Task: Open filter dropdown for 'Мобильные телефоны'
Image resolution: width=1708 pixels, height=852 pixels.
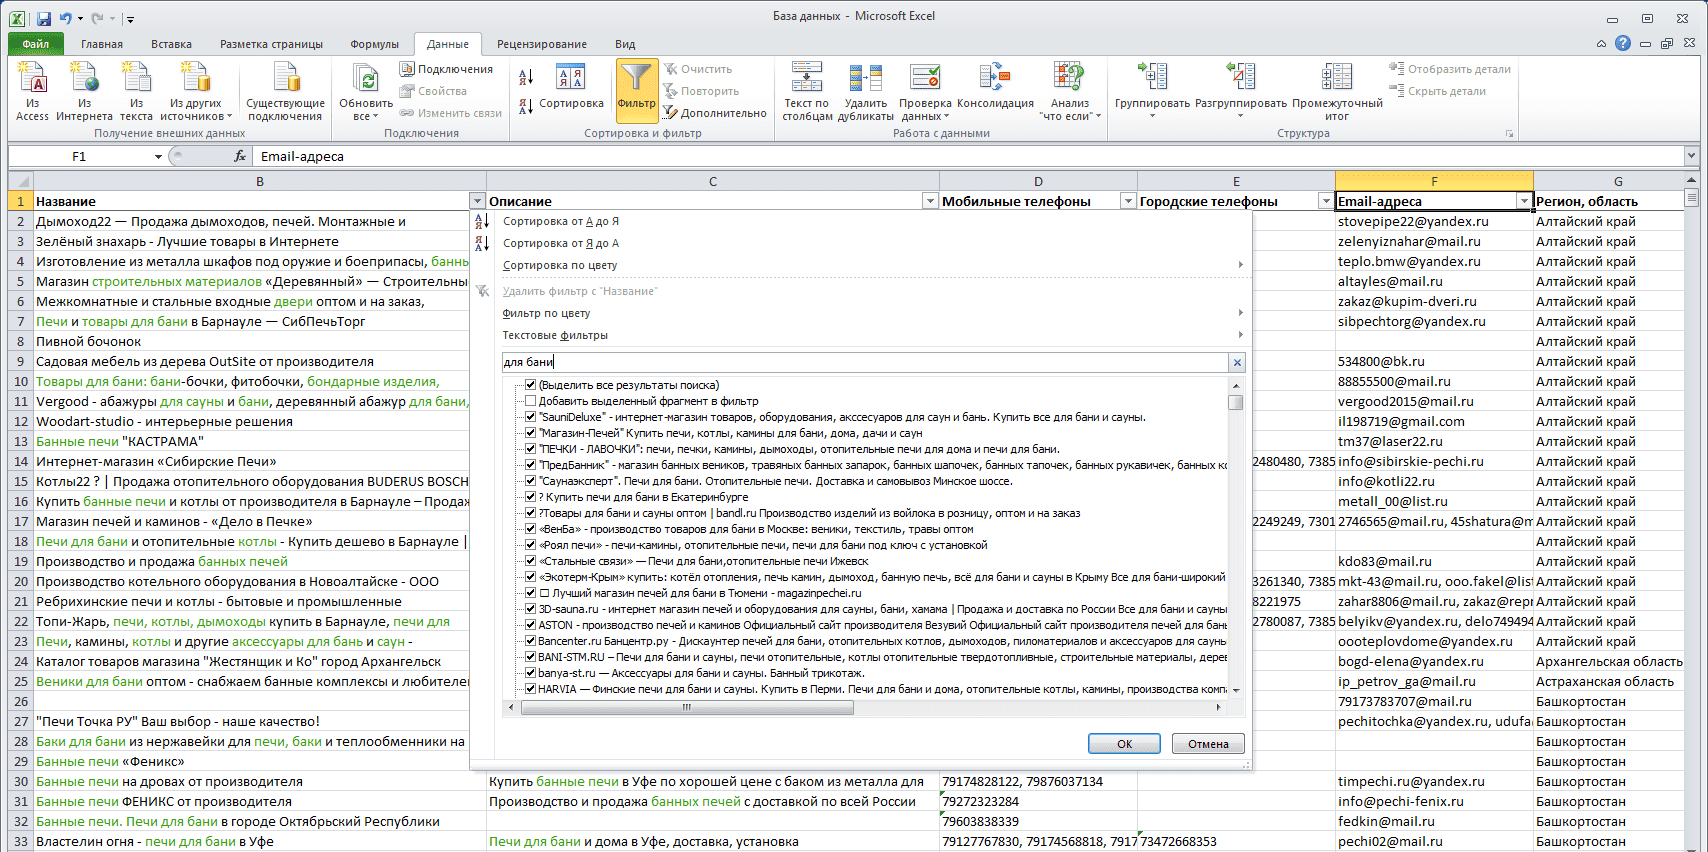Action: pos(1128,201)
